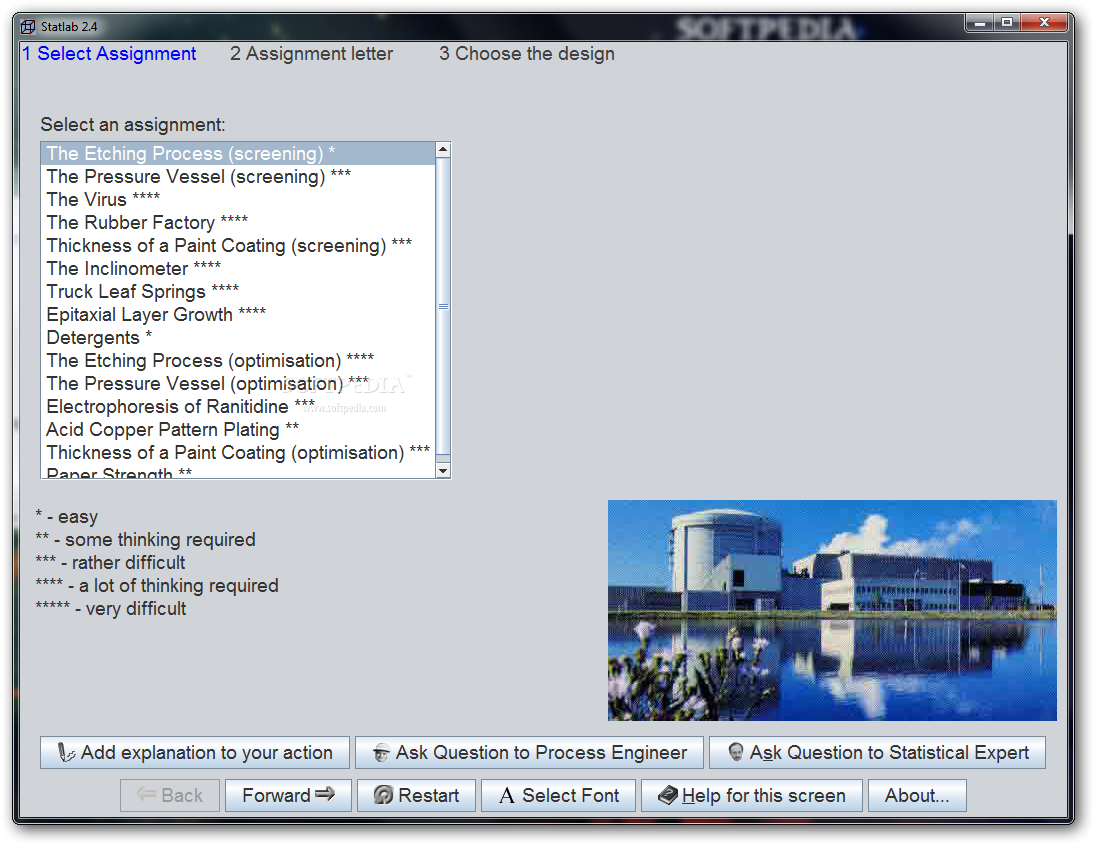Select Electrophoresis of Ranitidine assignment
1095x845 pixels.
[x=238, y=407]
